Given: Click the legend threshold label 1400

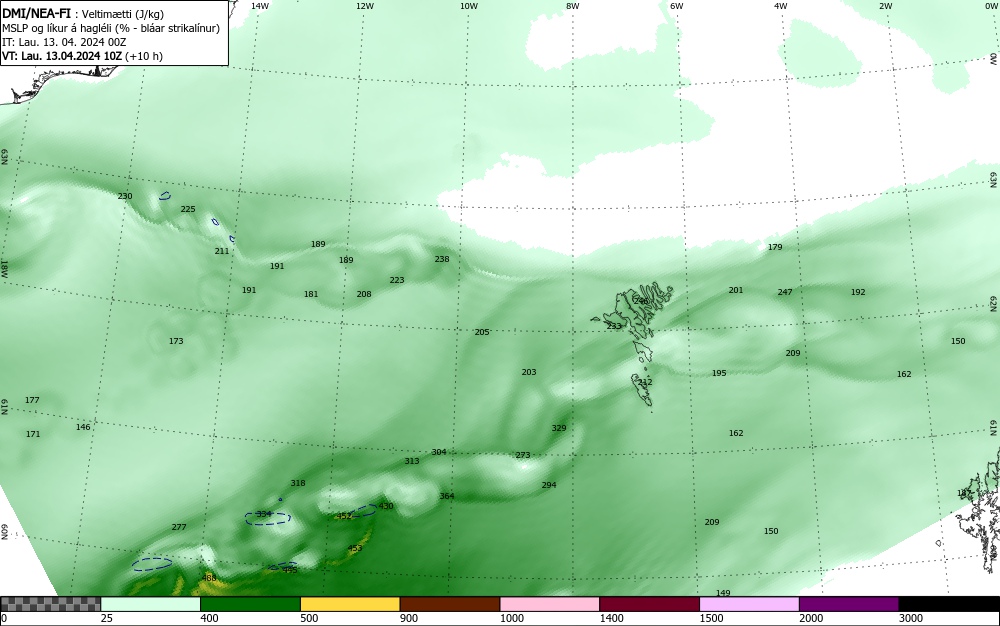Looking at the screenshot, I should (x=611, y=618).
